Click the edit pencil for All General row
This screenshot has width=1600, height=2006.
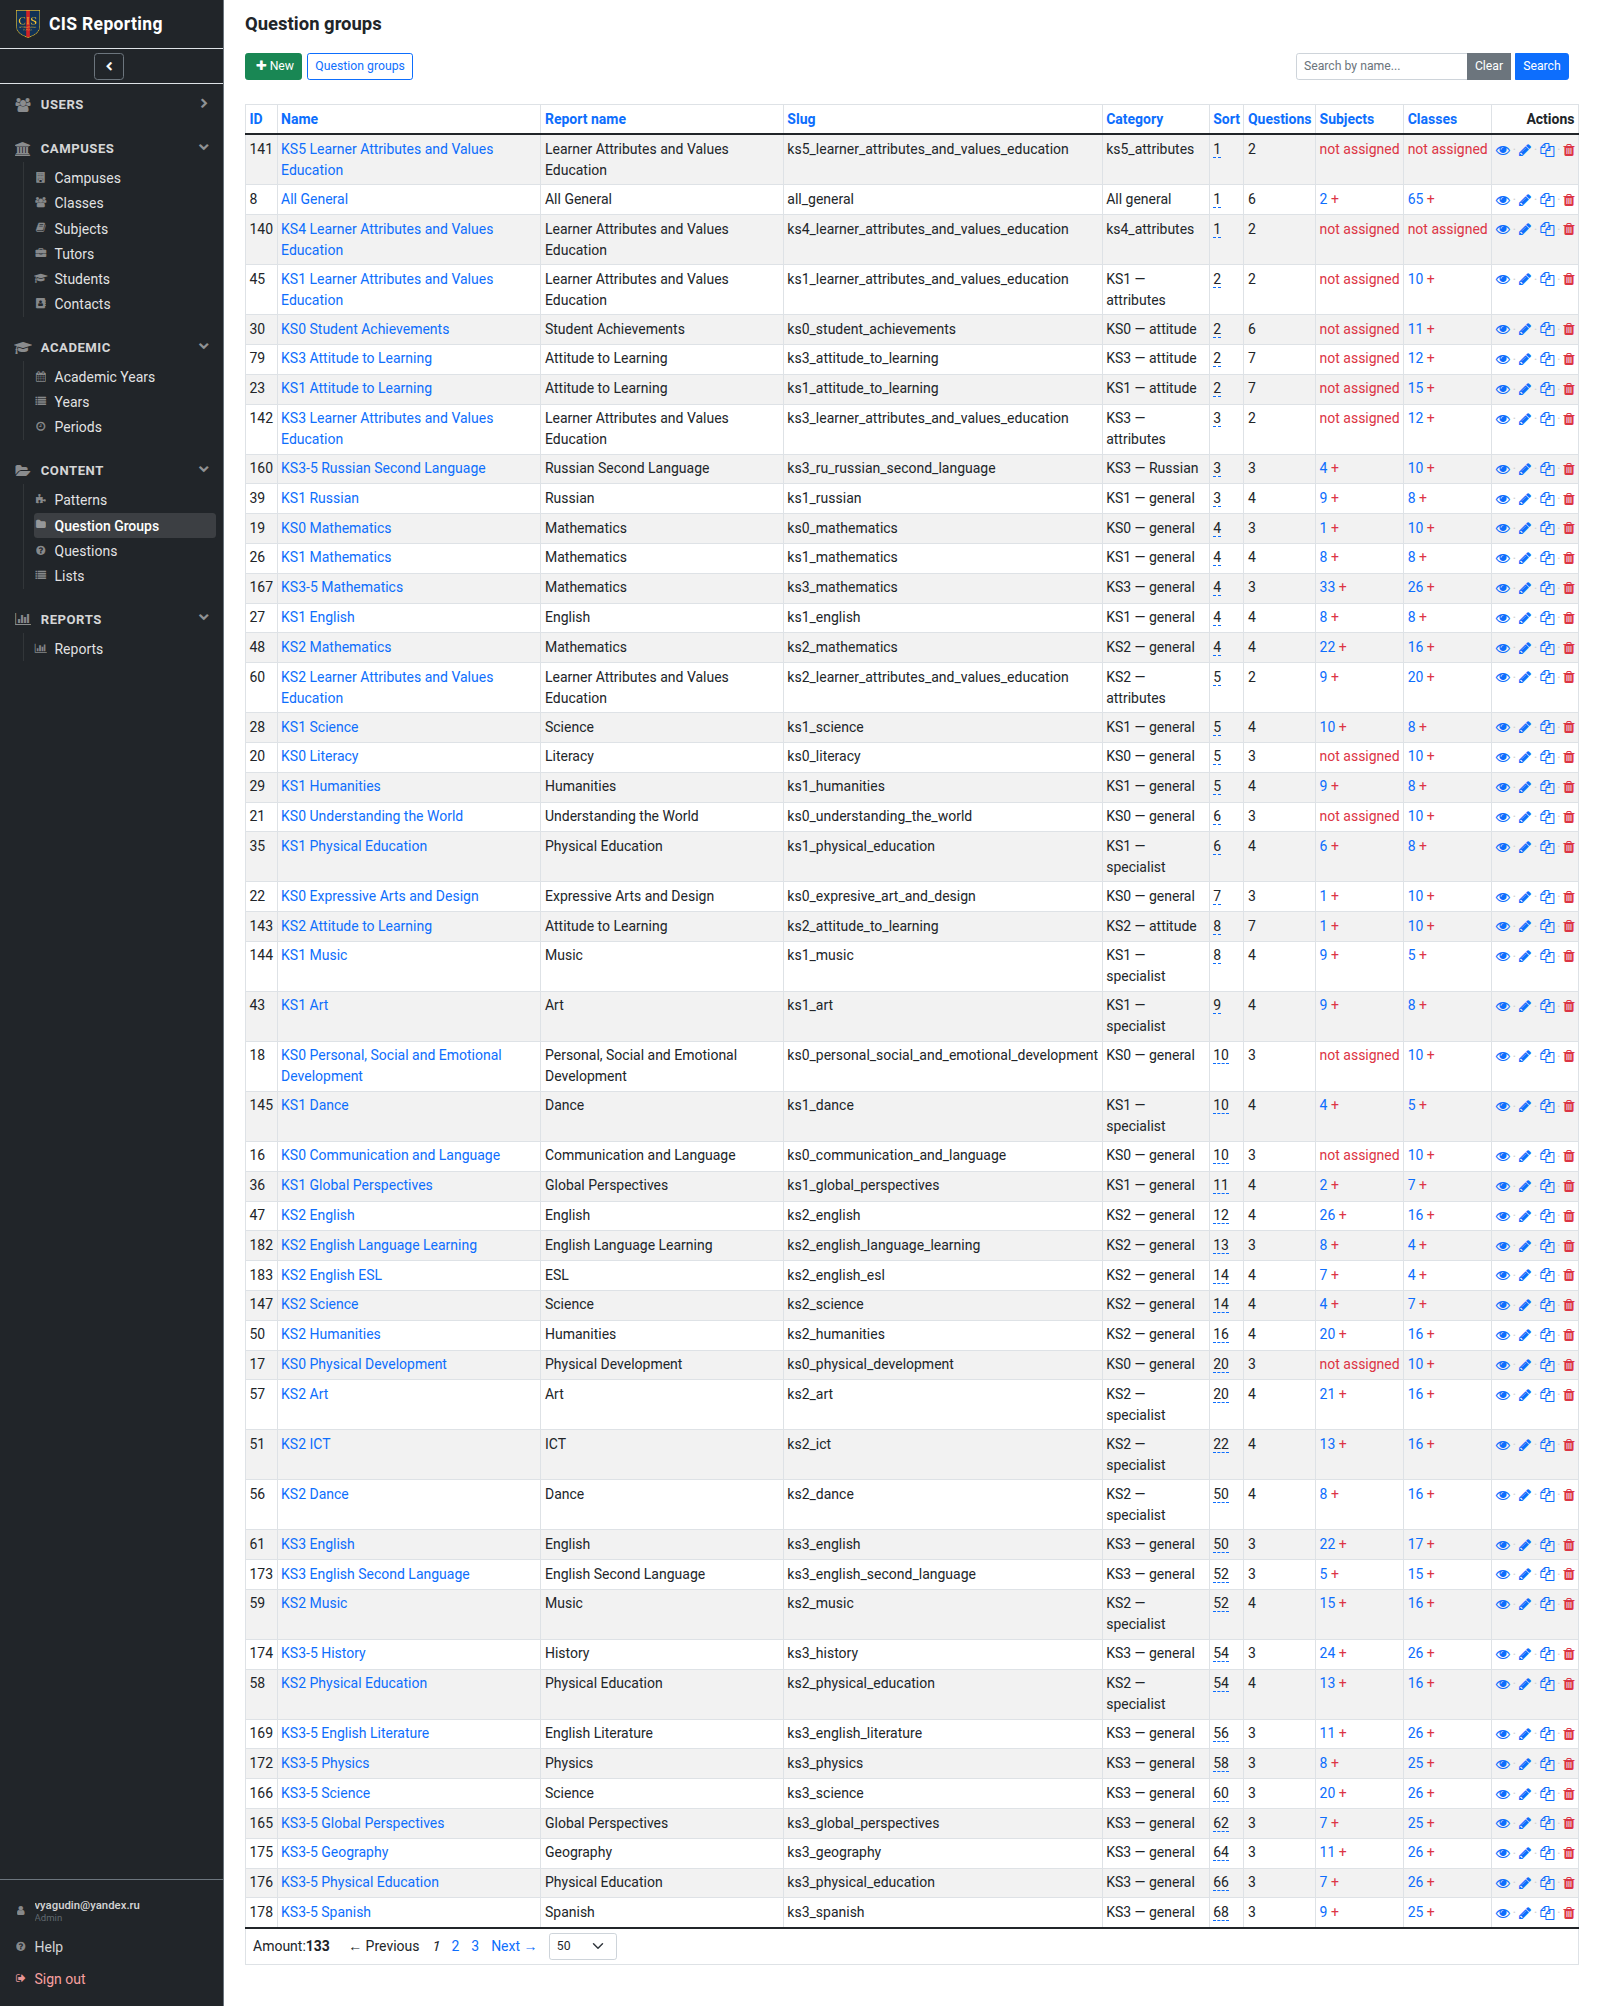pos(1525,200)
